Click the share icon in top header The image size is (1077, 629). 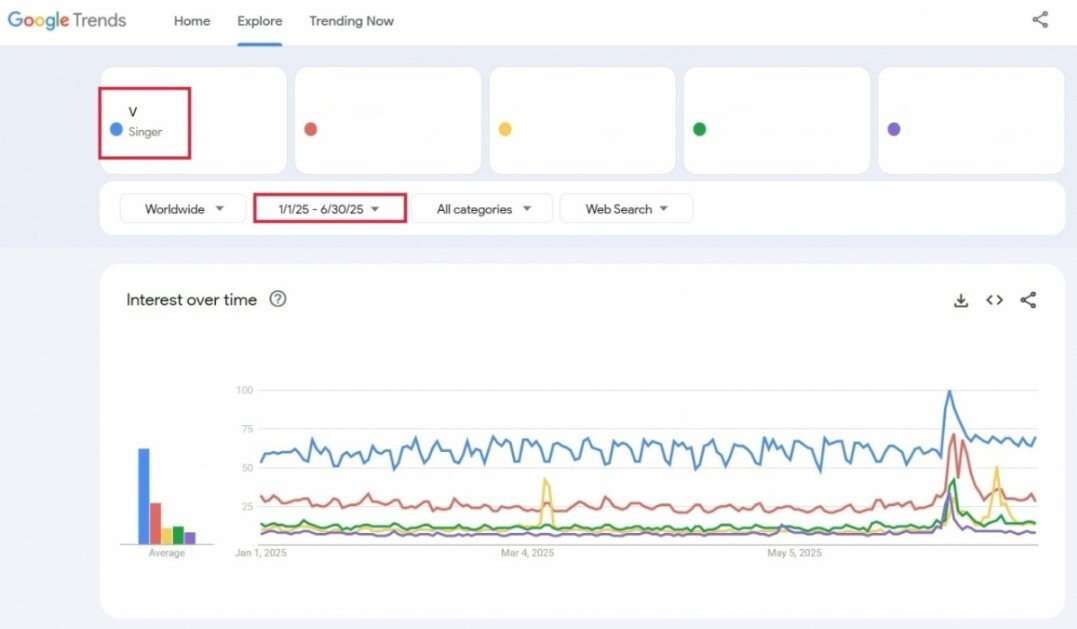pos(1040,20)
